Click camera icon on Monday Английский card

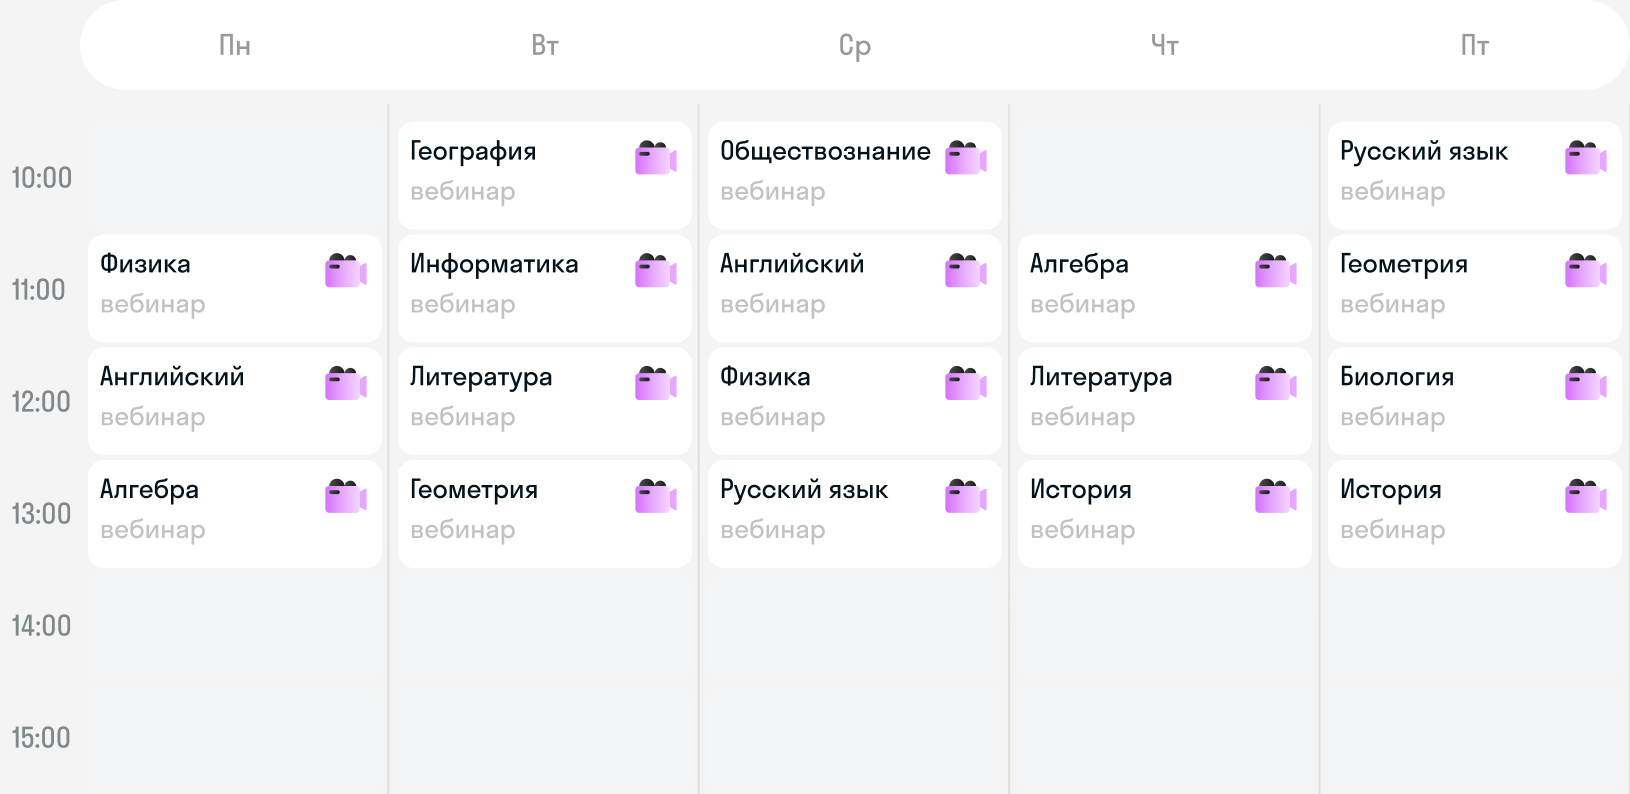coord(346,384)
